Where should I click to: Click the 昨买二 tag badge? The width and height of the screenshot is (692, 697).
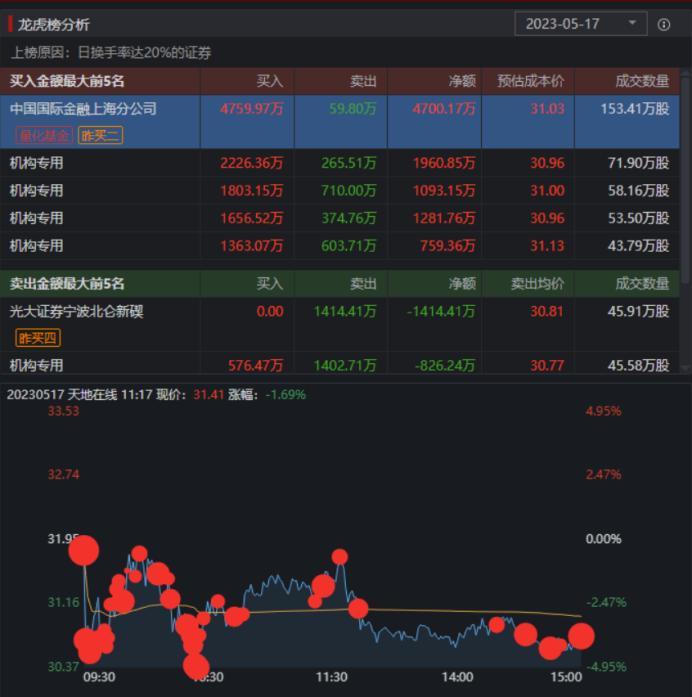coord(100,135)
